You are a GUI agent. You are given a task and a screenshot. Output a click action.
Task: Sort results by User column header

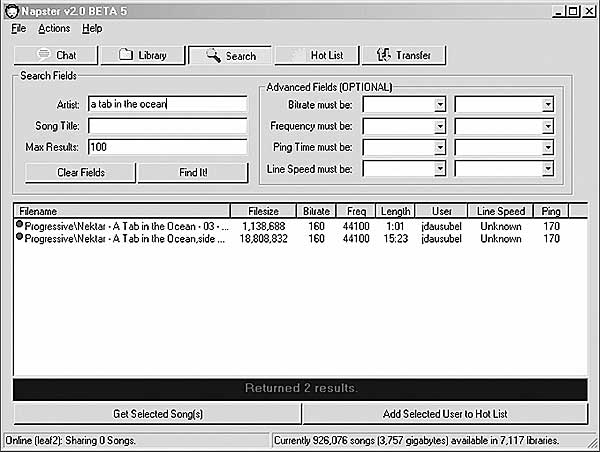point(442,211)
